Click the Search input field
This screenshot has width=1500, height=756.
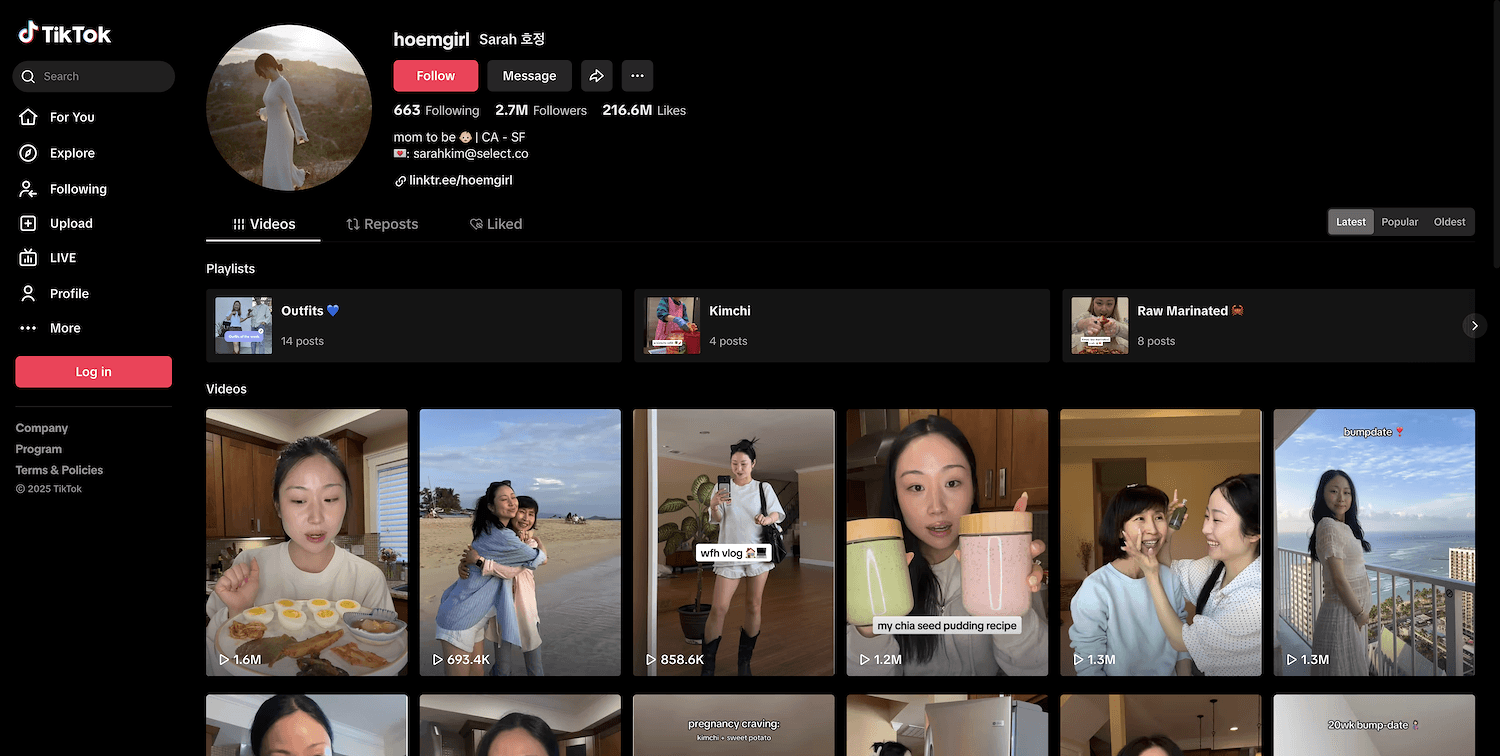pyautogui.click(x=100, y=77)
